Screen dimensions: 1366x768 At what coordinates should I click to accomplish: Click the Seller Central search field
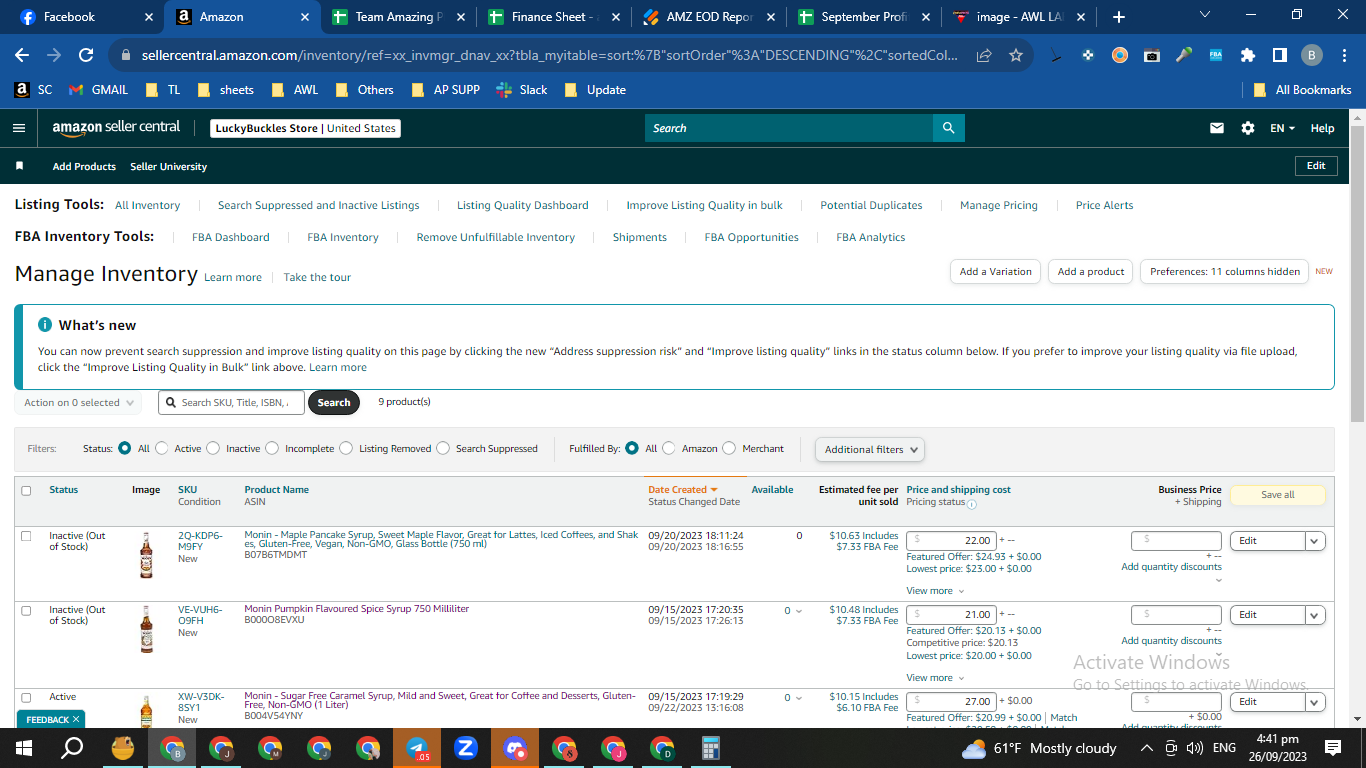click(x=789, y=128)
